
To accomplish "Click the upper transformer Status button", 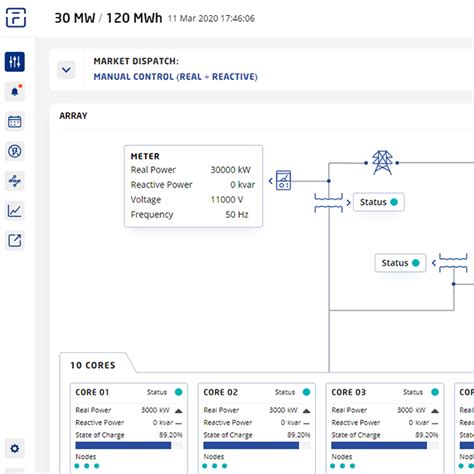I will (379, 202).
